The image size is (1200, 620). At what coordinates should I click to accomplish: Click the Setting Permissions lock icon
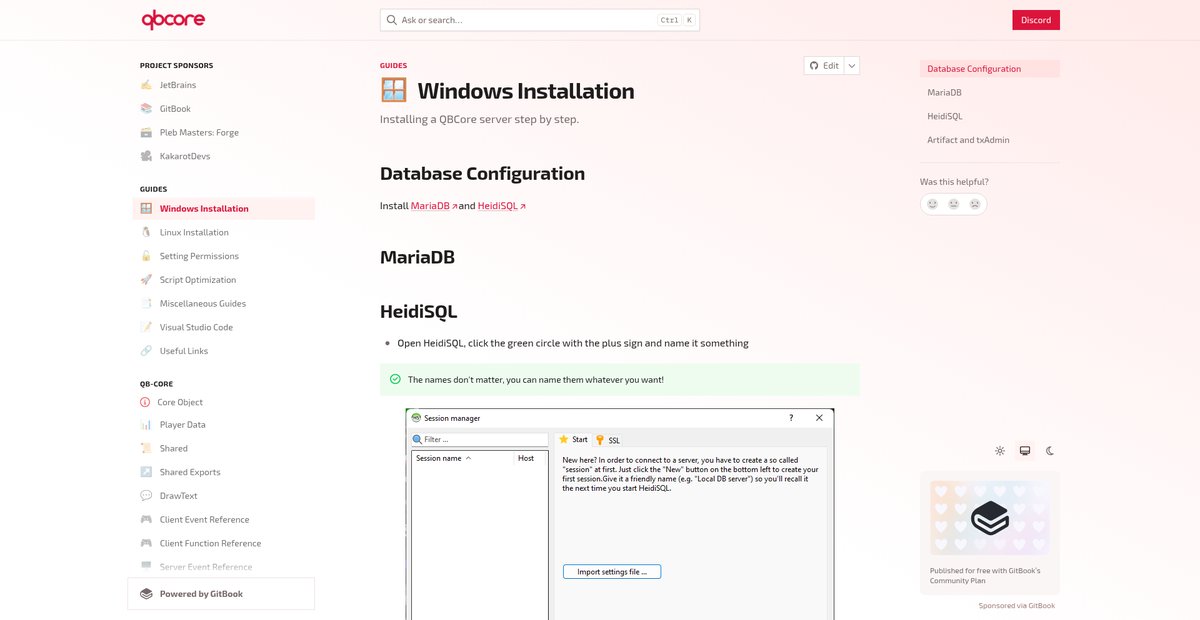tap(146, 256)
